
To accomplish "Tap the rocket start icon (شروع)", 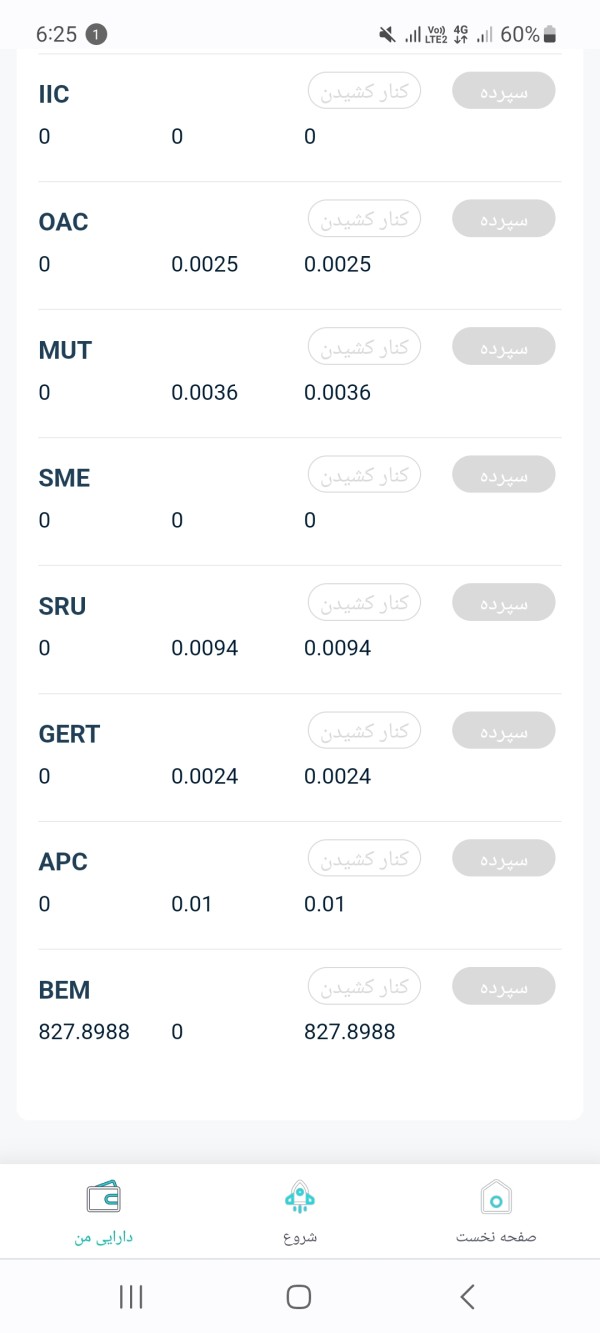I will [299, 1196].
